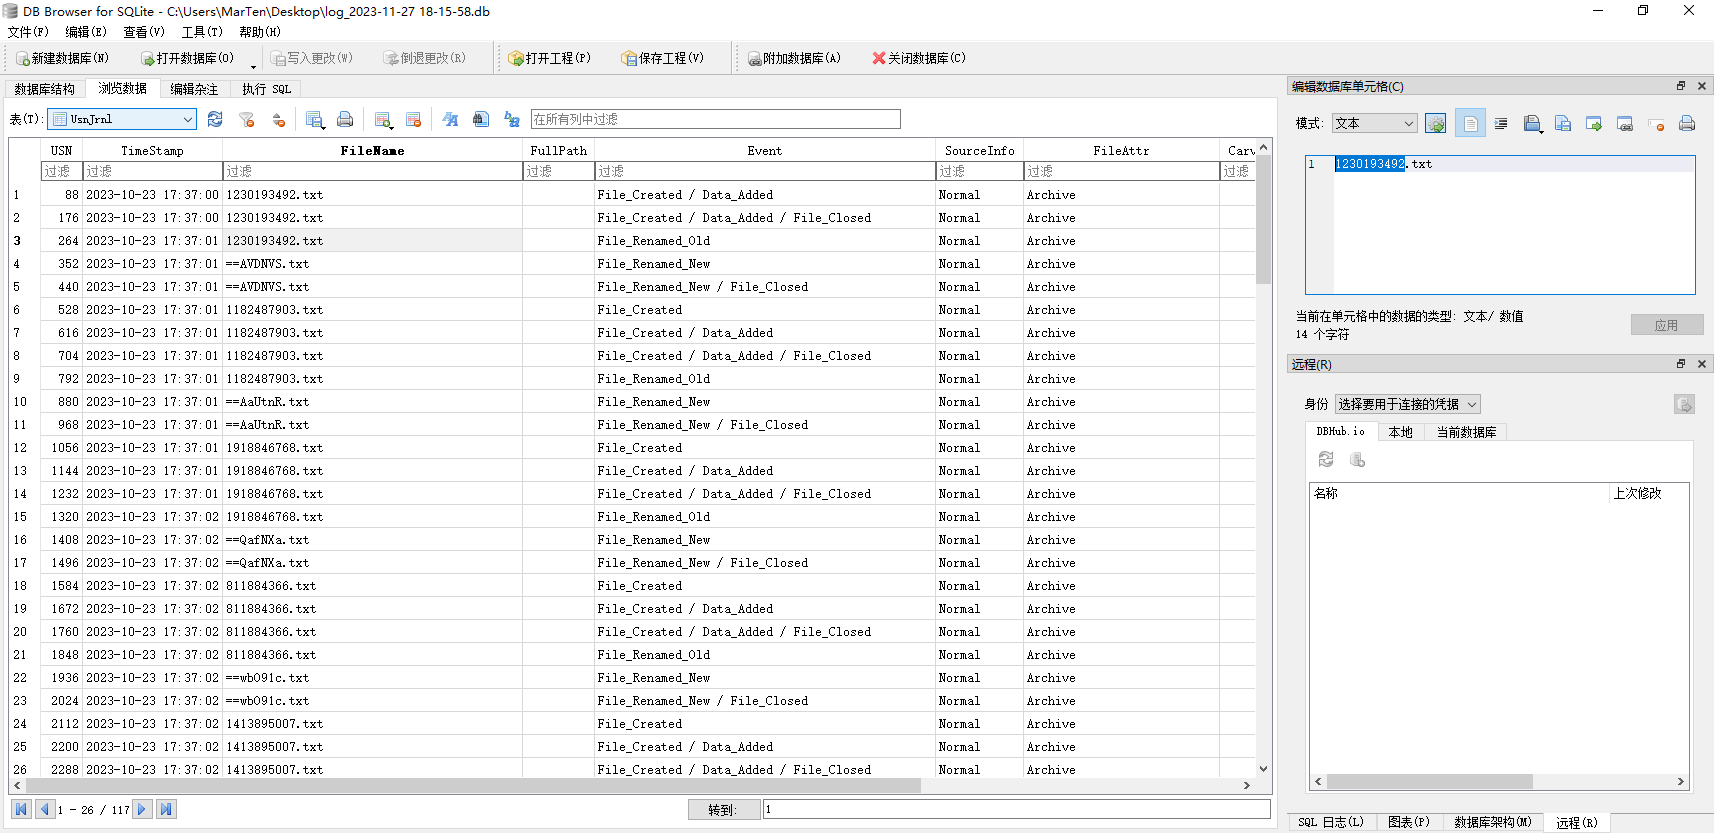Click the text indent icon in cell editor
The image size is (1714, 833).
pos(1501,124)
